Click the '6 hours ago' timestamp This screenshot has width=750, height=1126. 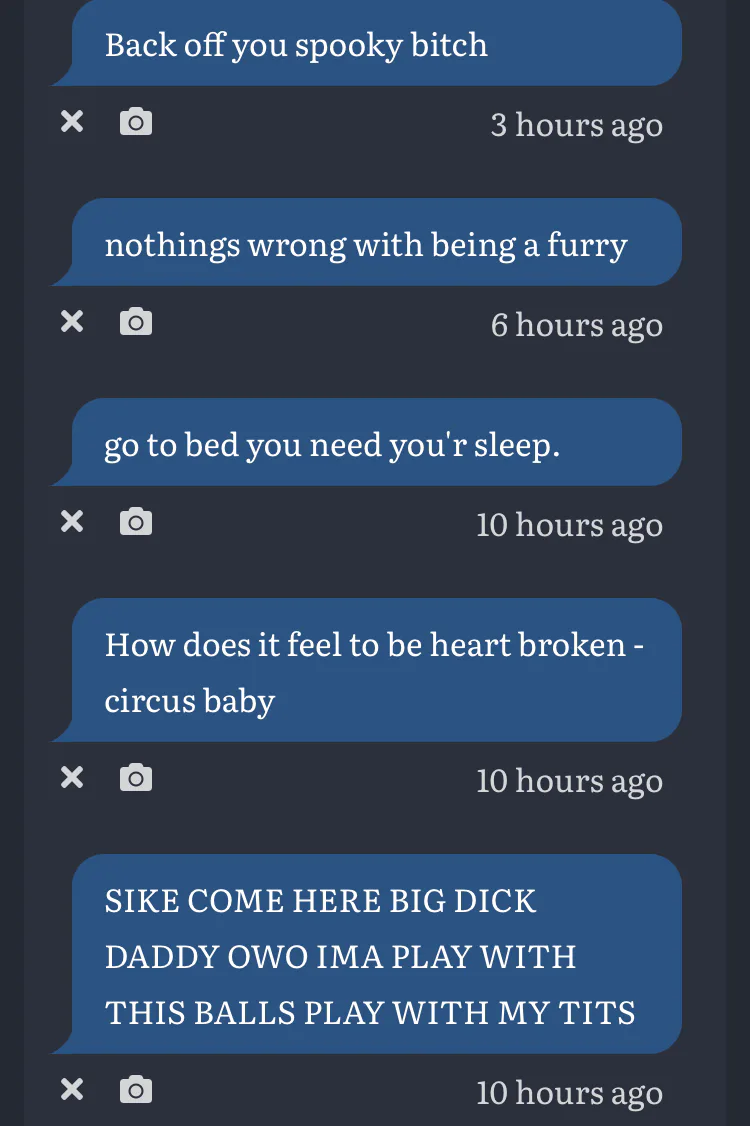[576, 325]
